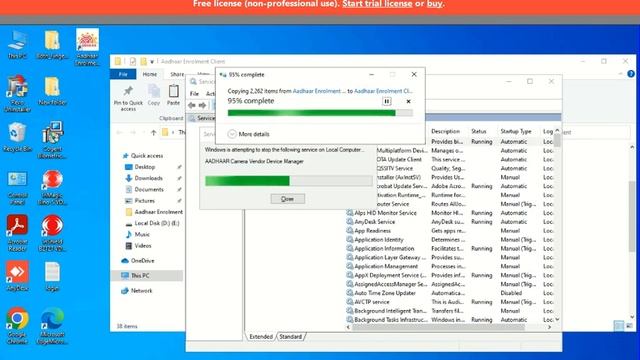640x360 pixels.
Task: Open the Recycle Bin desktop icon
Action: point(17,138)
